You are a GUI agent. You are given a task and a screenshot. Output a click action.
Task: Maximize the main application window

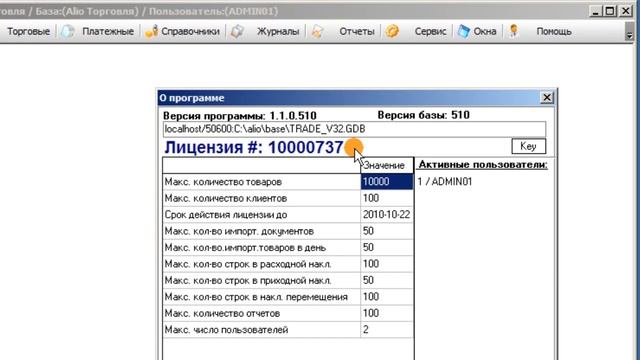610,11
